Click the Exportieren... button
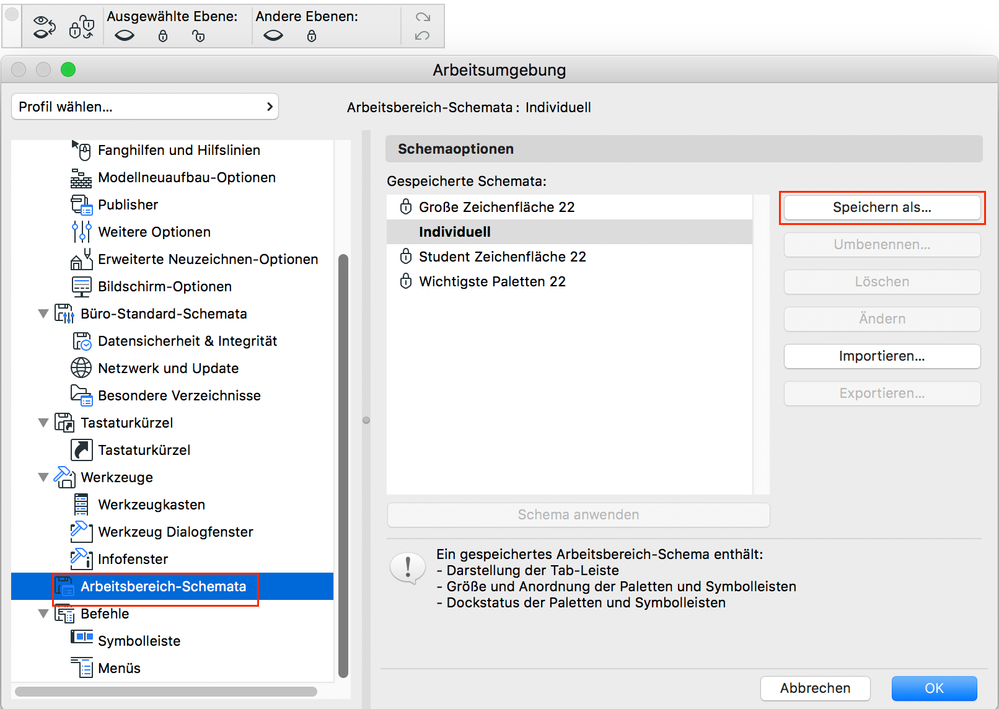The height and width of the screenshot is (709, 999). [882, 393]
